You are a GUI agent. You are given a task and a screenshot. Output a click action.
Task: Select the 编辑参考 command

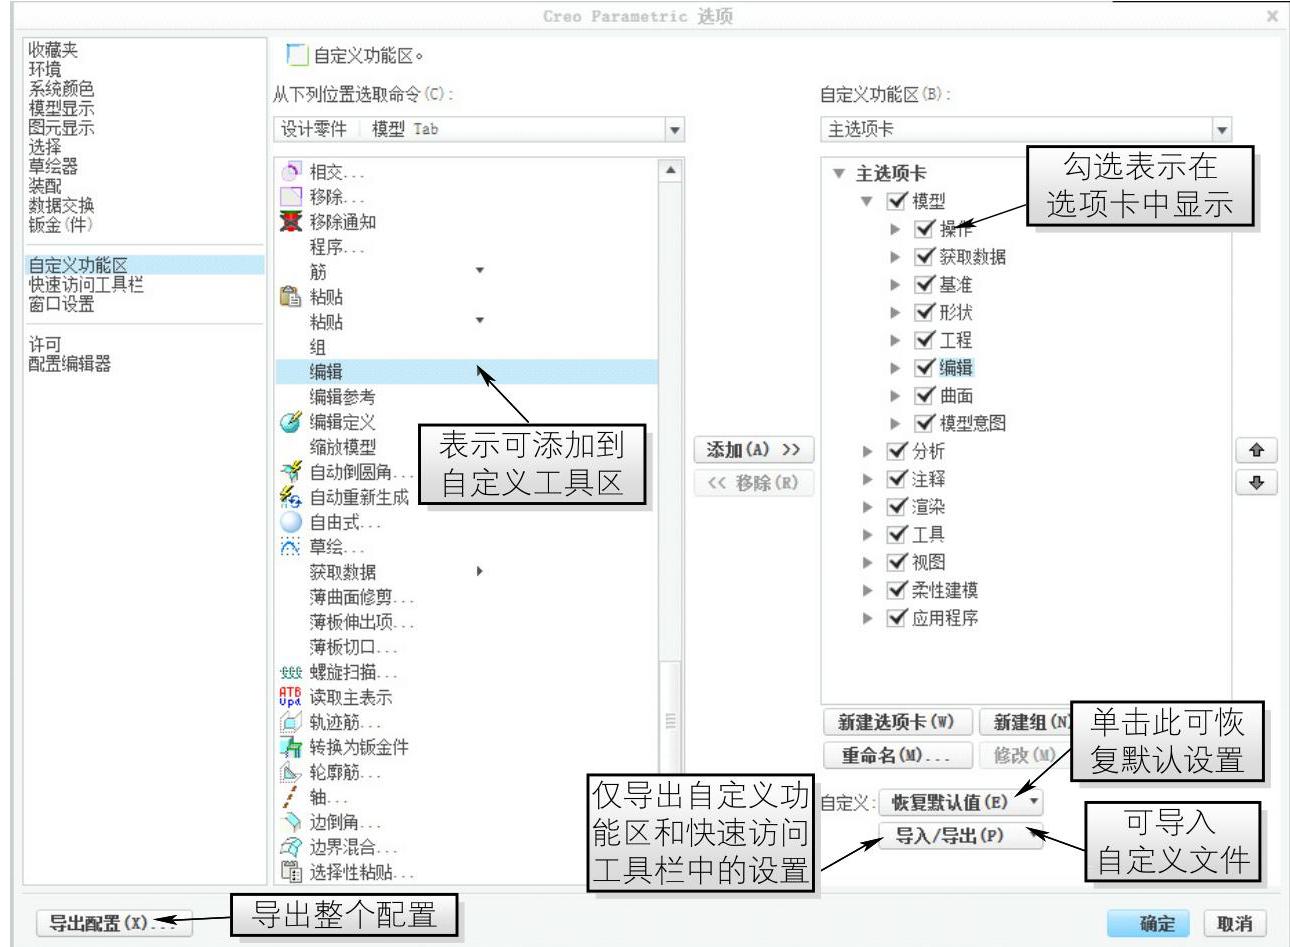(x=343, y=397)
